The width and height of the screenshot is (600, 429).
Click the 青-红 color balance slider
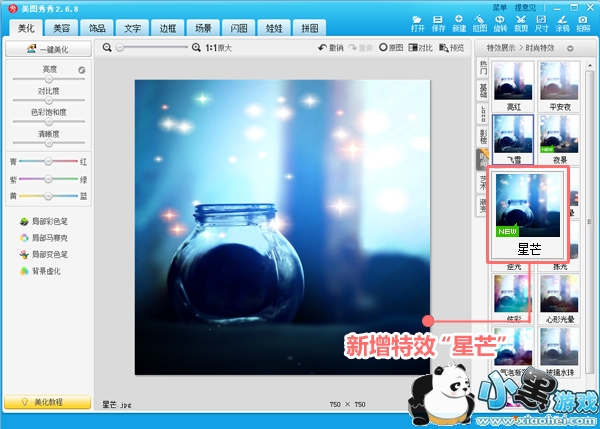point(48,161)
